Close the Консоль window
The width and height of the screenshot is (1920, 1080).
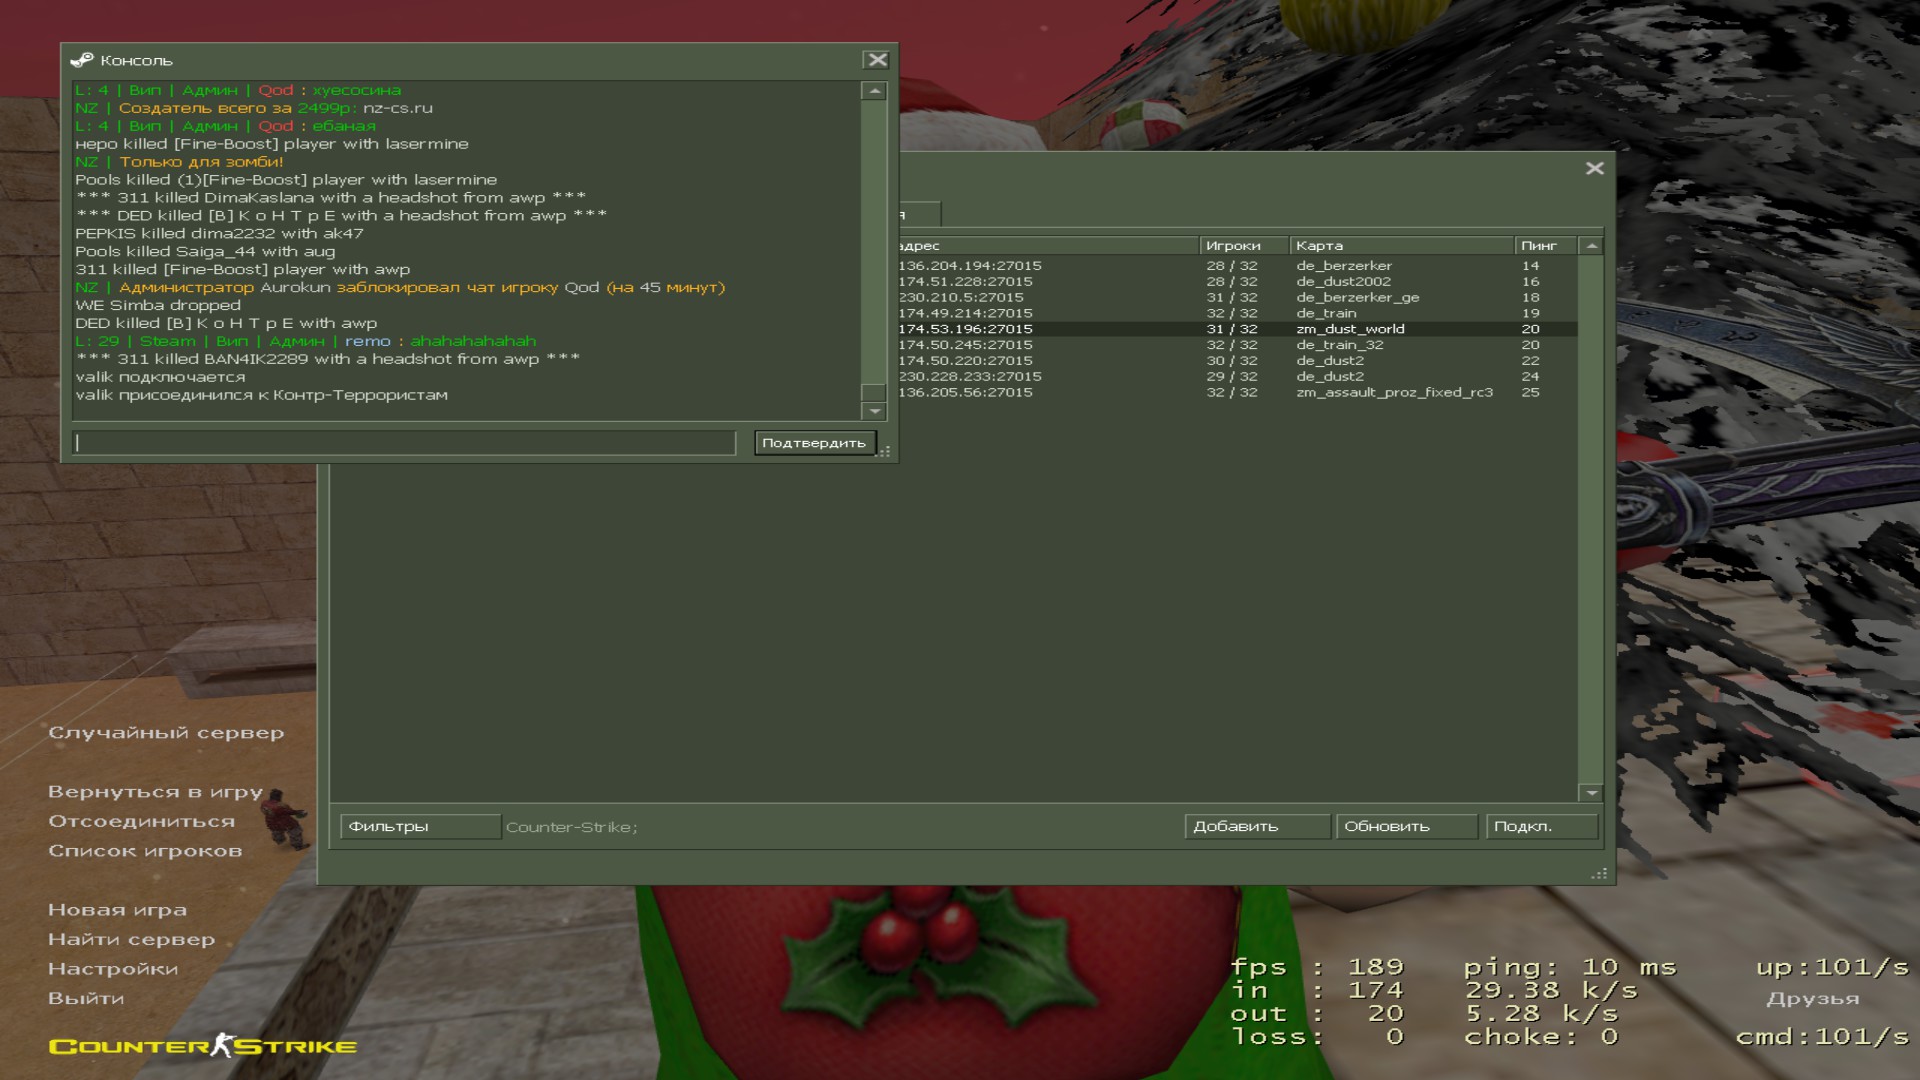click(x=877, y=60)
